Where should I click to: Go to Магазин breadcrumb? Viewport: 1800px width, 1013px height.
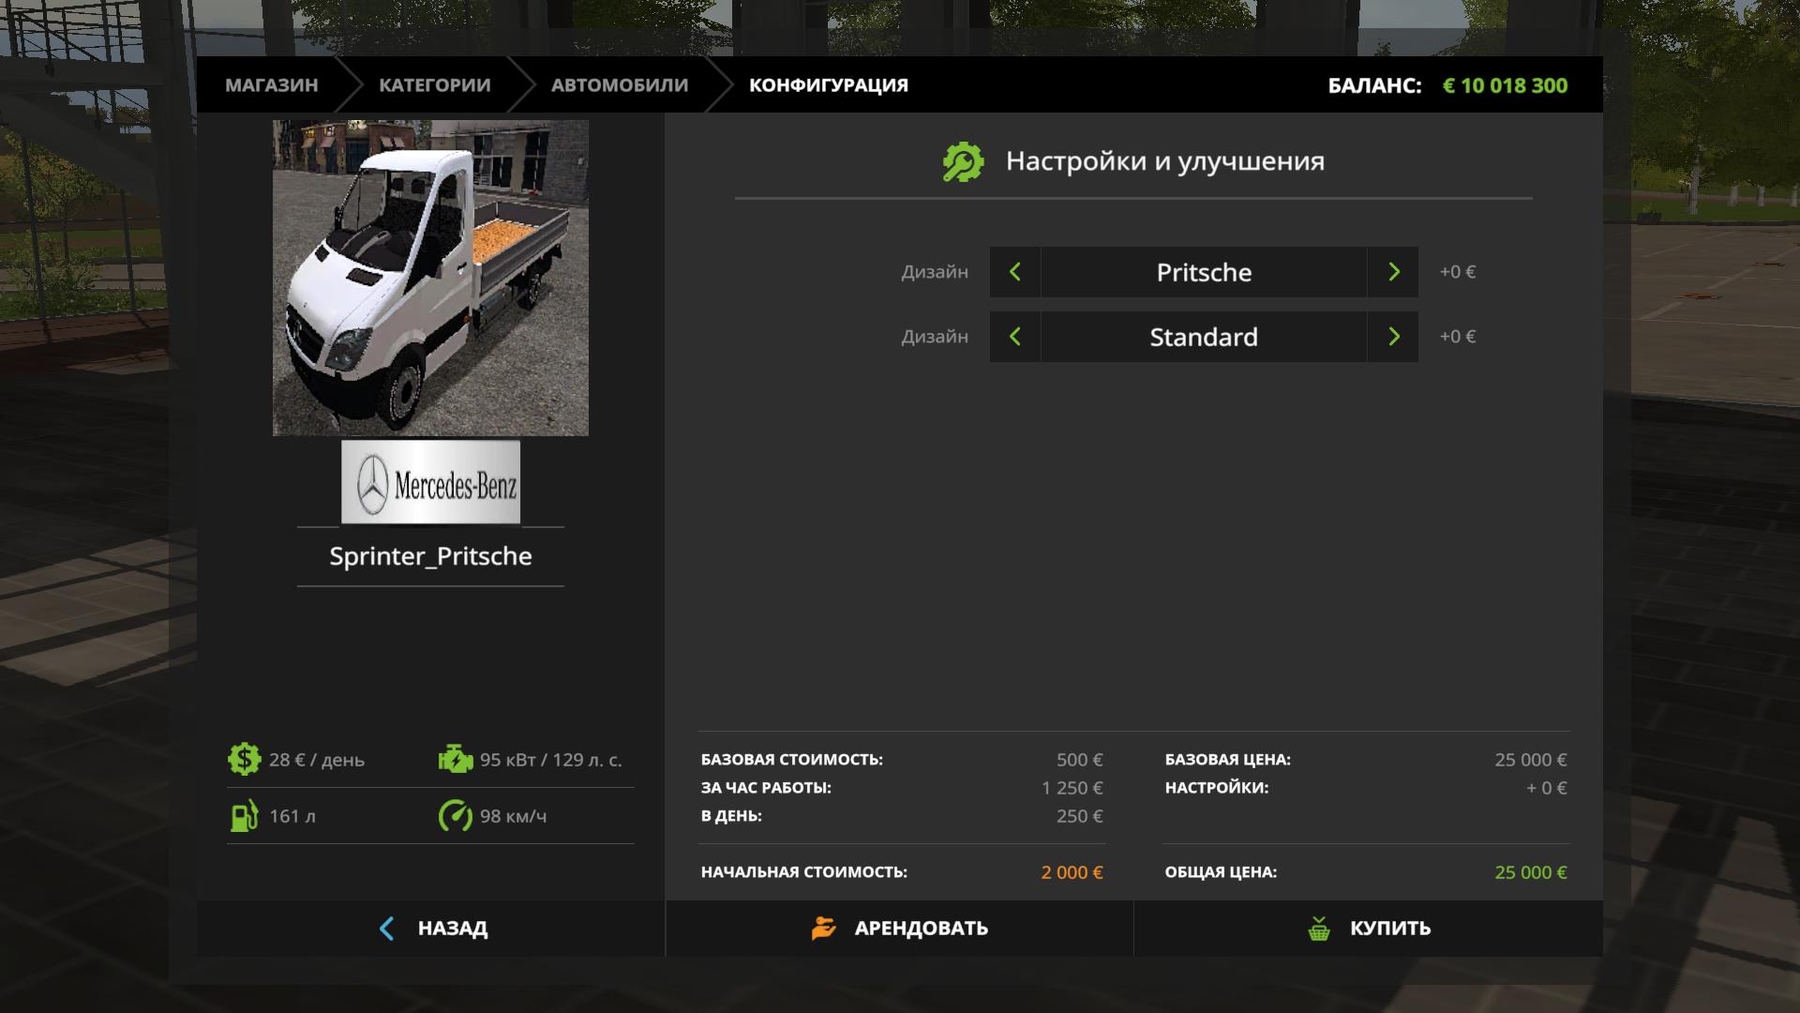tap(271, 85)
